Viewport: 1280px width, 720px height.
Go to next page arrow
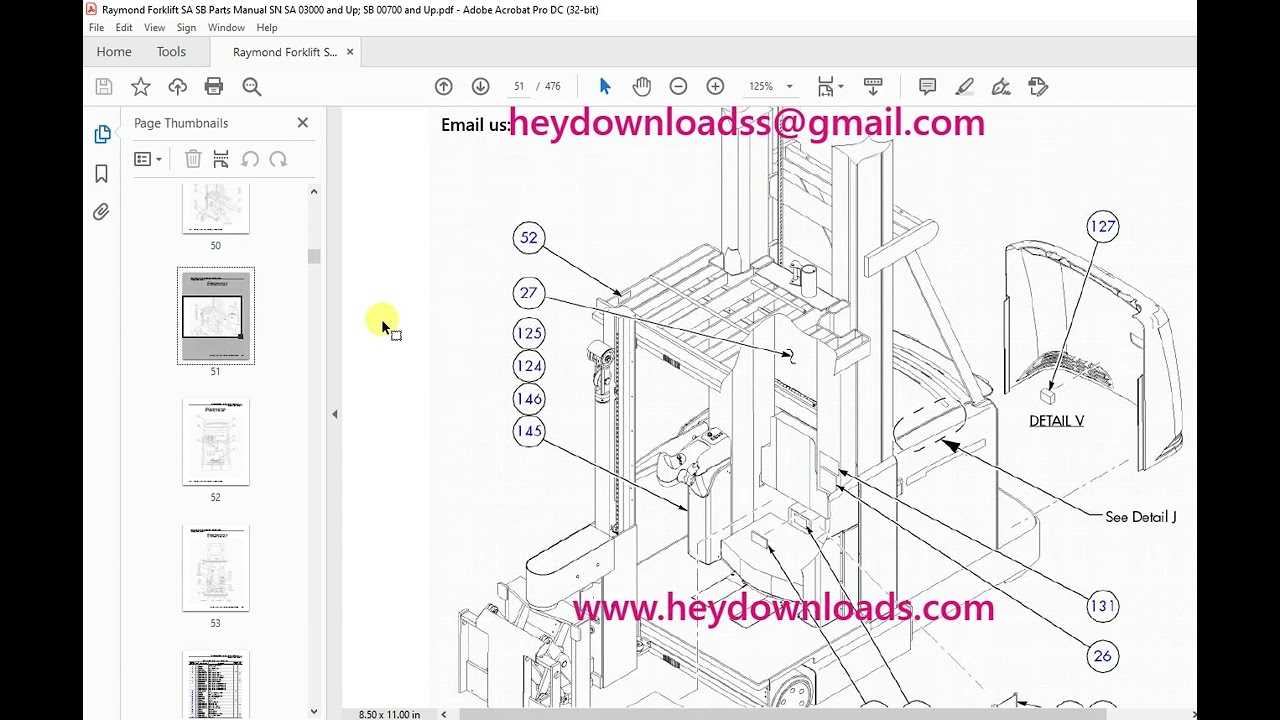point(480,87)
